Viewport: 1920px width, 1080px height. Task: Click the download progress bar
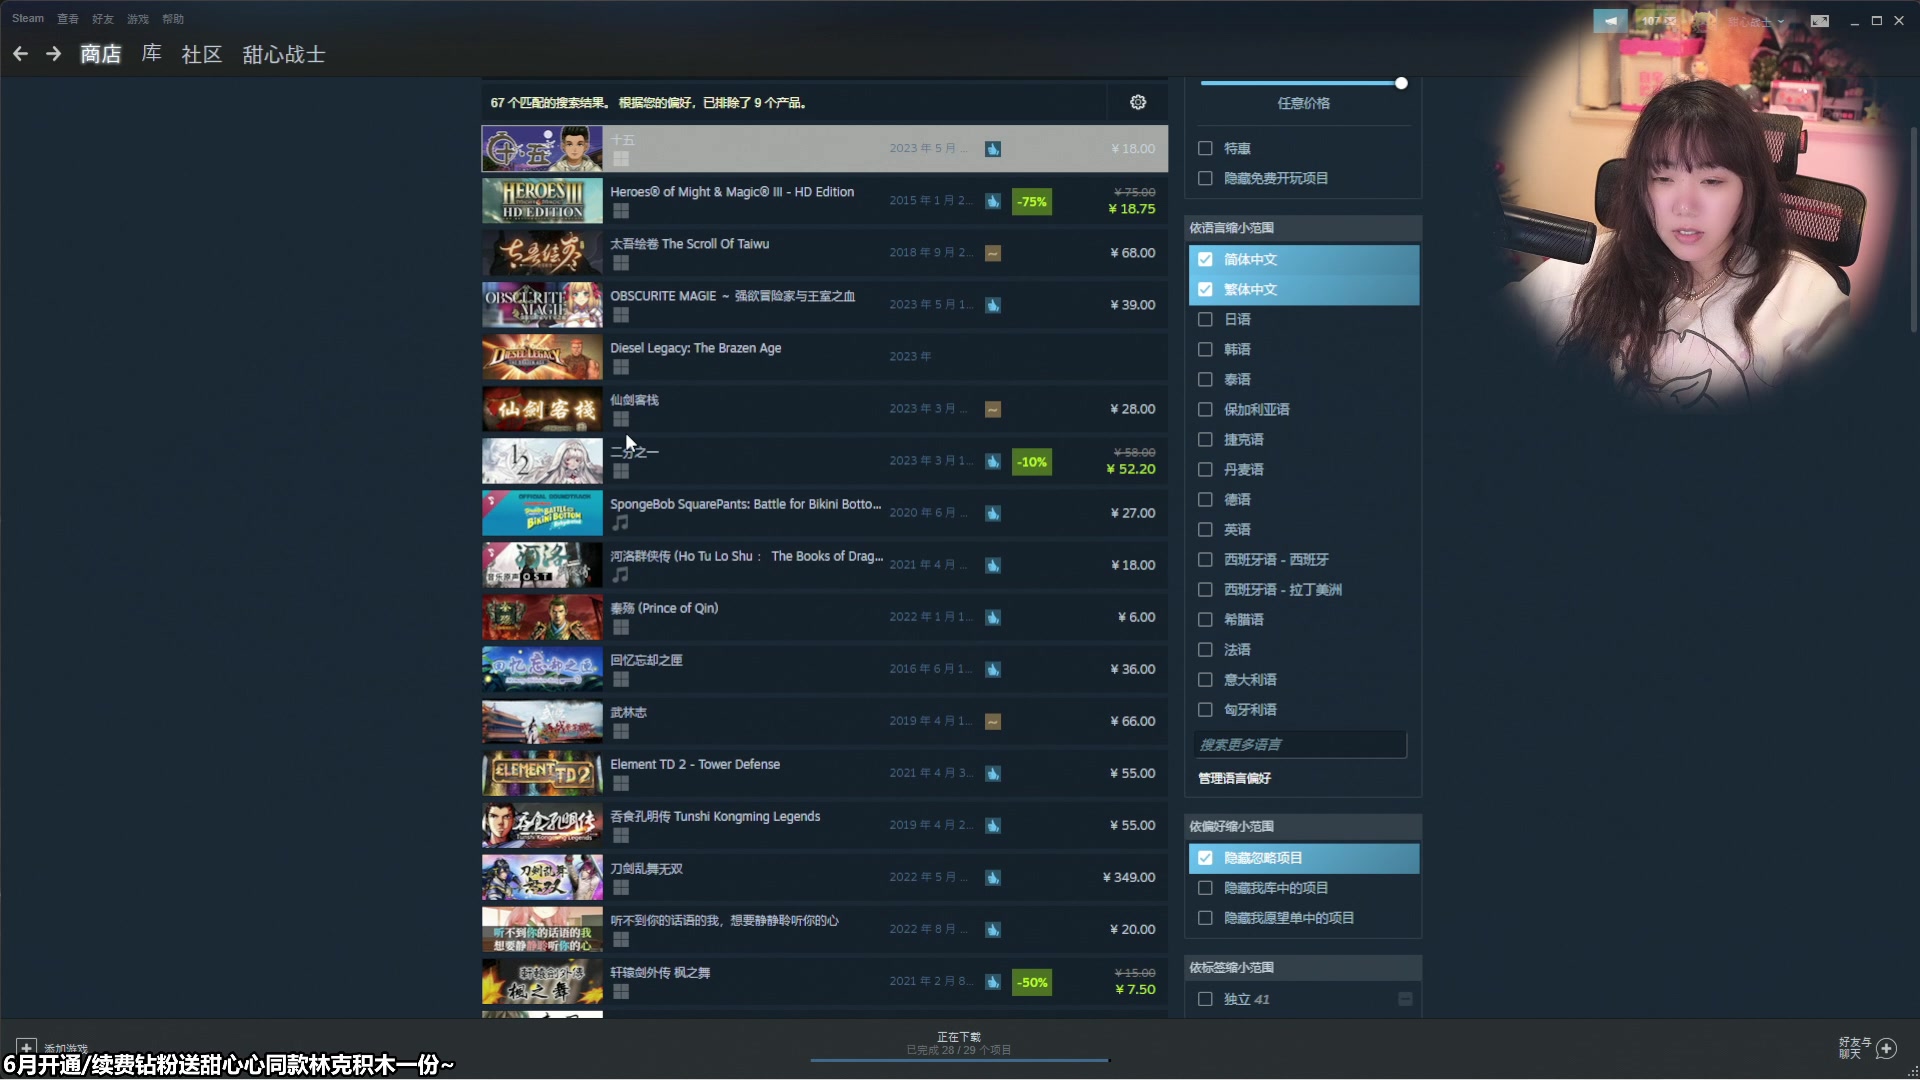click(x=960, y=1059)
